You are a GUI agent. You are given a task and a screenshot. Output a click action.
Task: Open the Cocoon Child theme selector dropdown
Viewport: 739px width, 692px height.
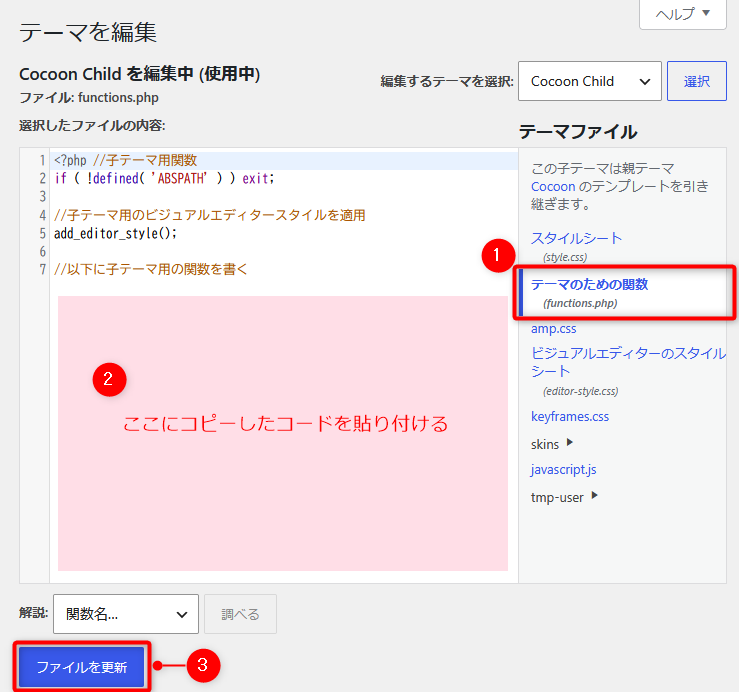pyautogui.click(x=590, y=81)
